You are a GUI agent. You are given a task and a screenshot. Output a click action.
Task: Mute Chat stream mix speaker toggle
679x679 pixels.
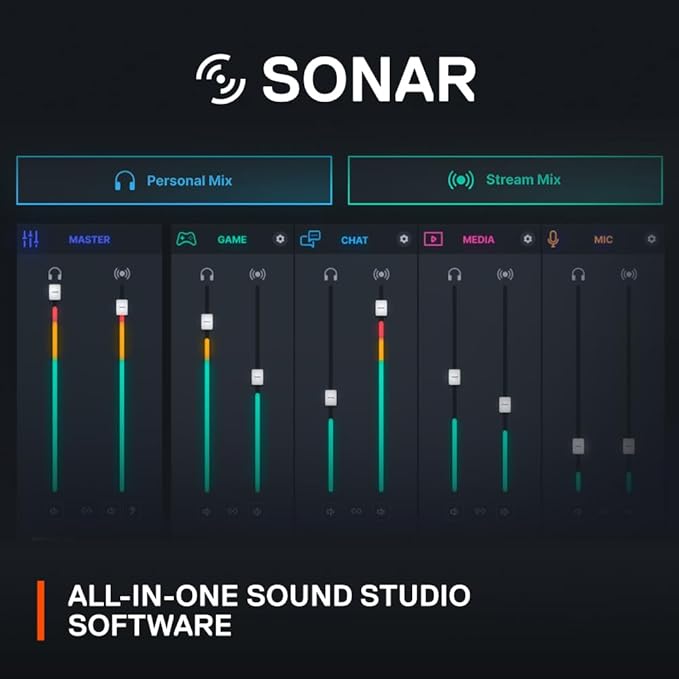tap(381, 512)
